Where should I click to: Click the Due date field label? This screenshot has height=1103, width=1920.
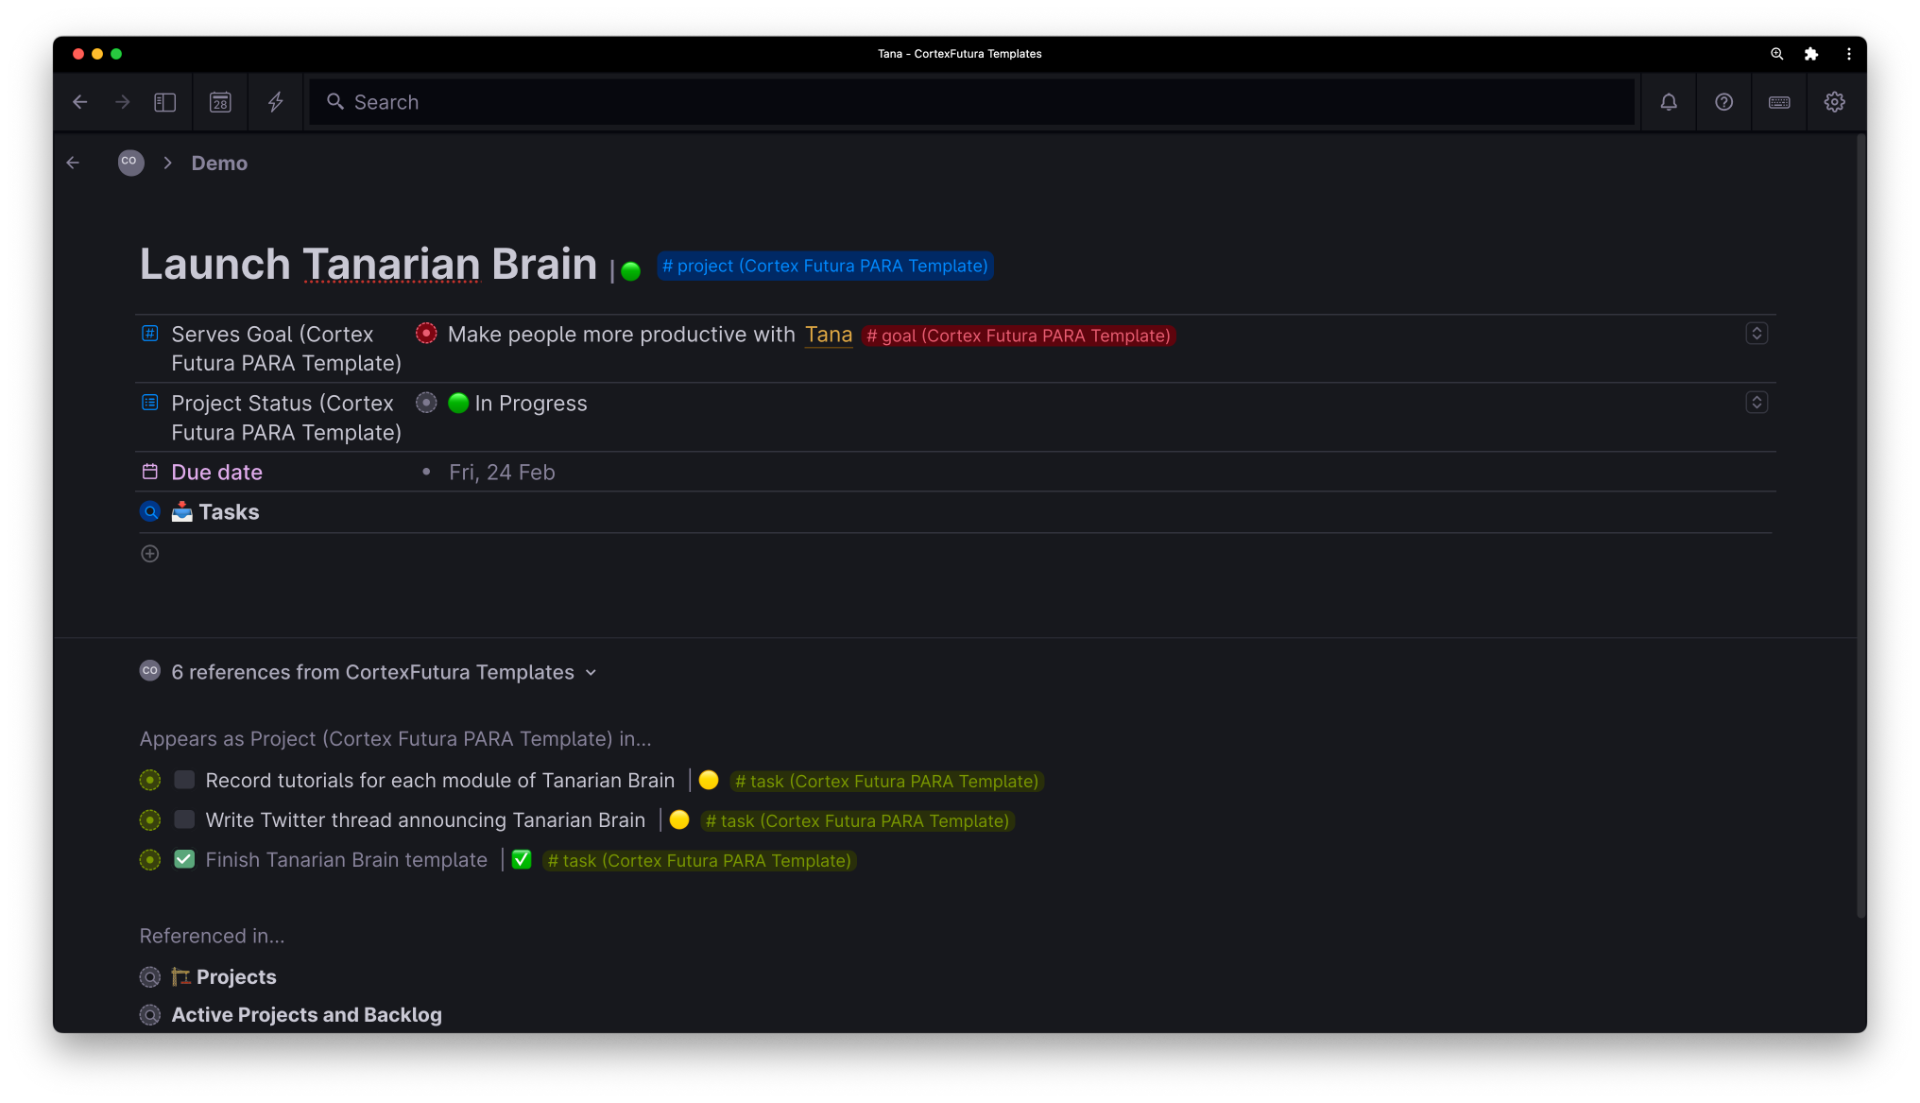coord(217,472)
